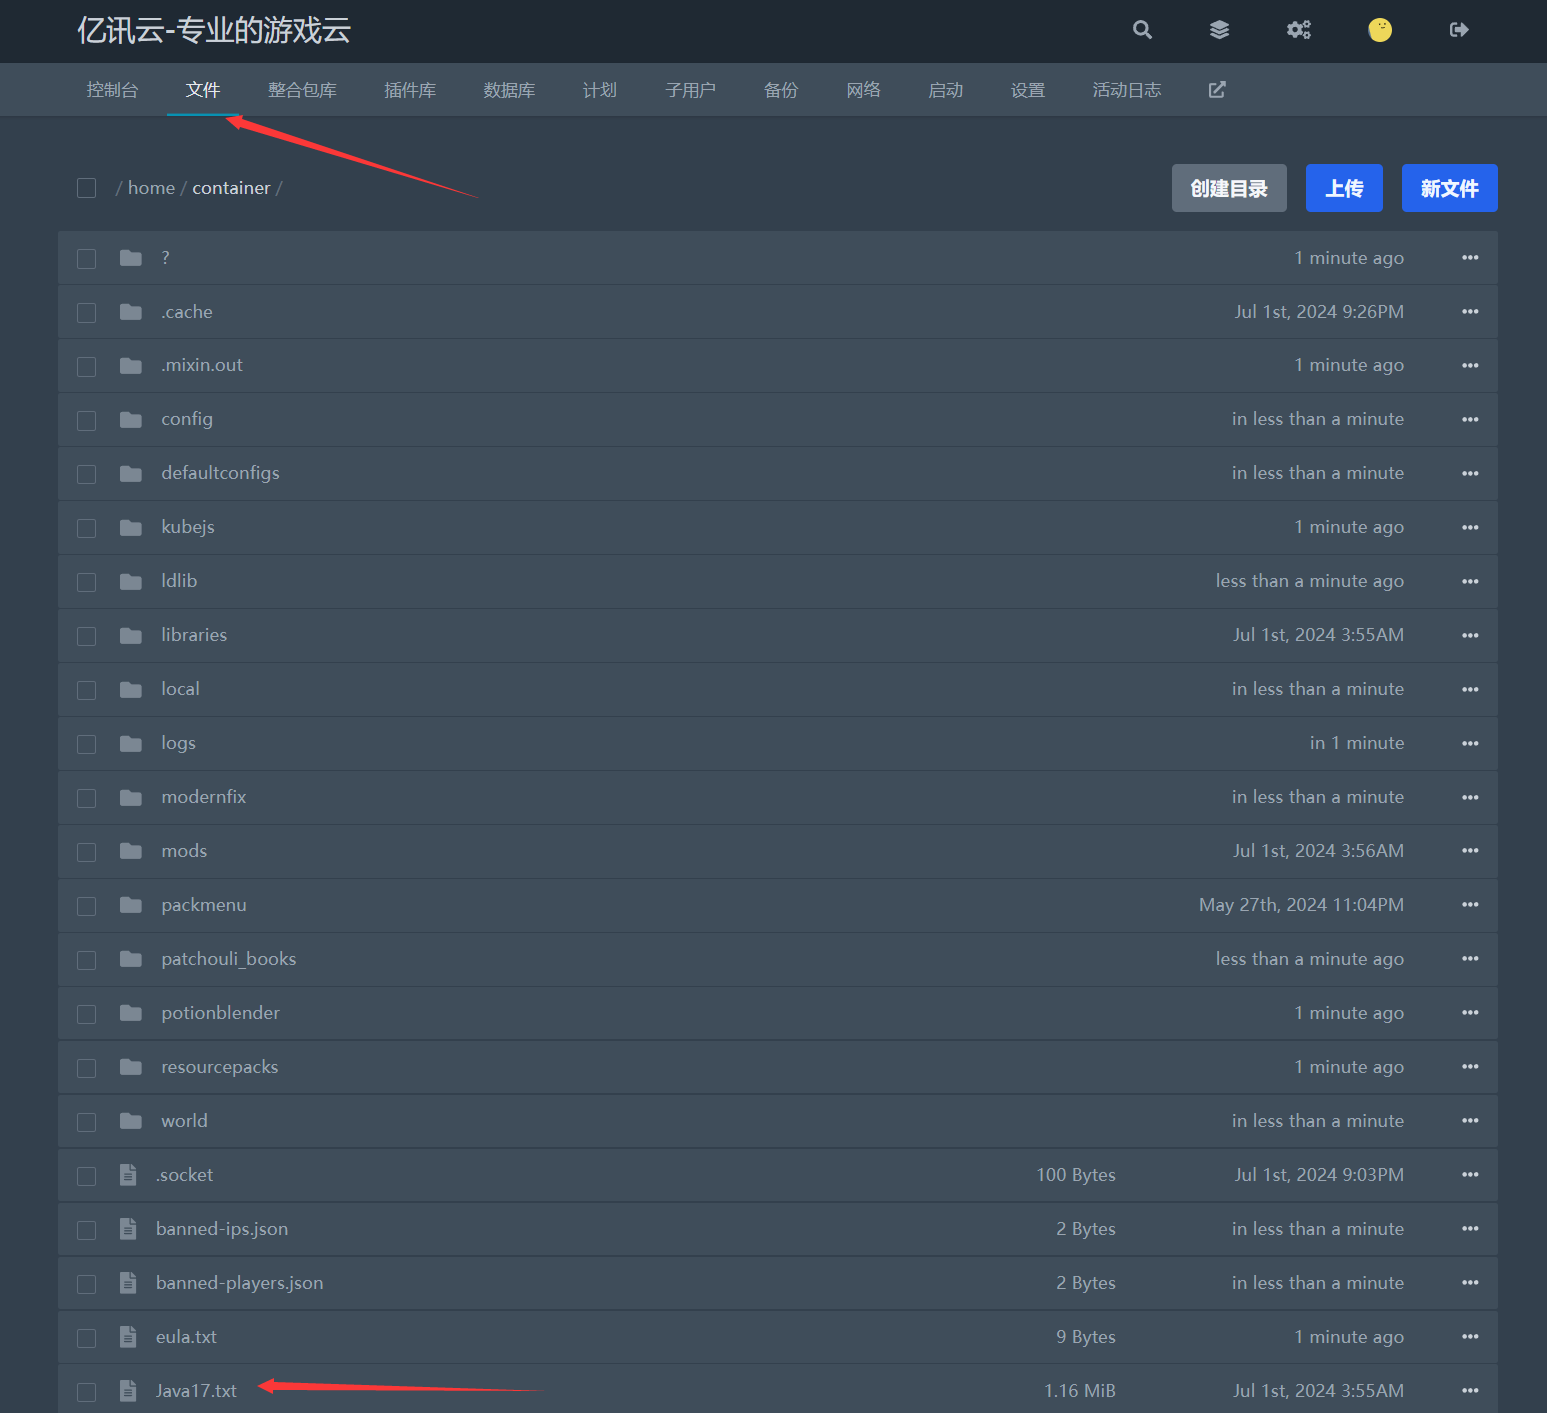Screen dimensions: 1547x1413
Task: Open the folder named ?
Action: pyautogui.click(x=165, y=258)
